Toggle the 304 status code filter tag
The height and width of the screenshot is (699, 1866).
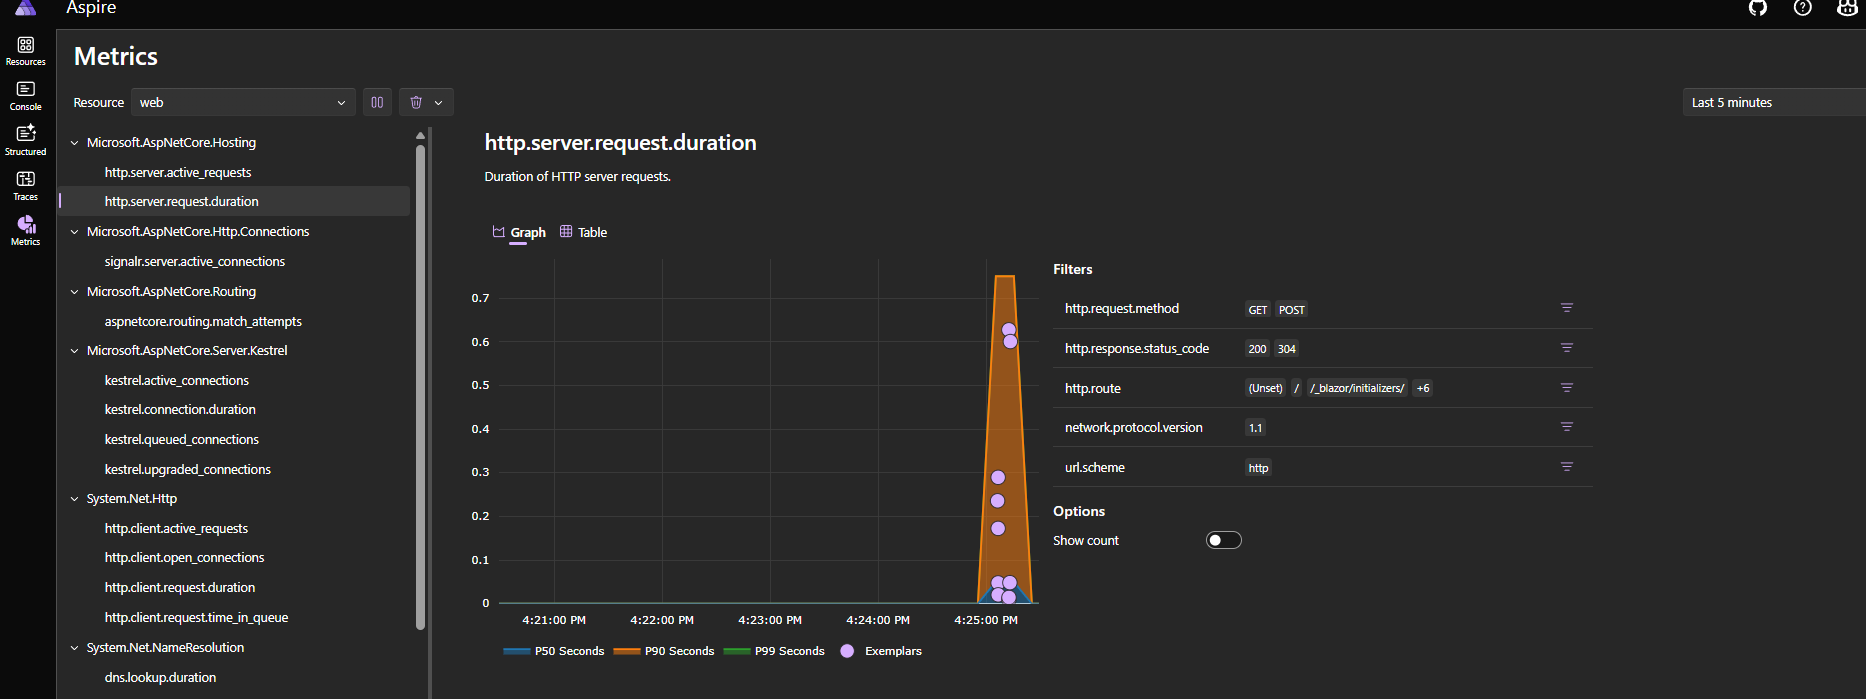coord(1287,349)
